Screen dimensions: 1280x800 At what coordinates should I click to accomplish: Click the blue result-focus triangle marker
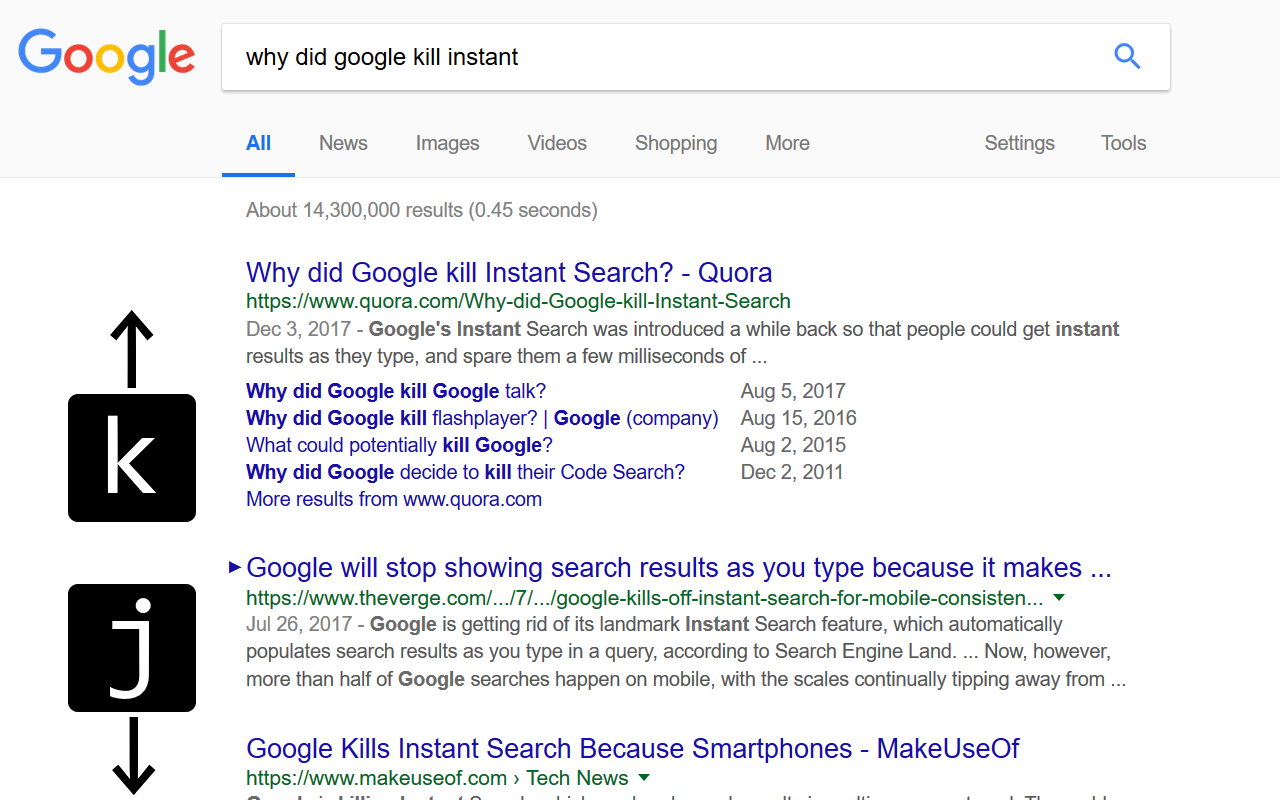(235, 568)
